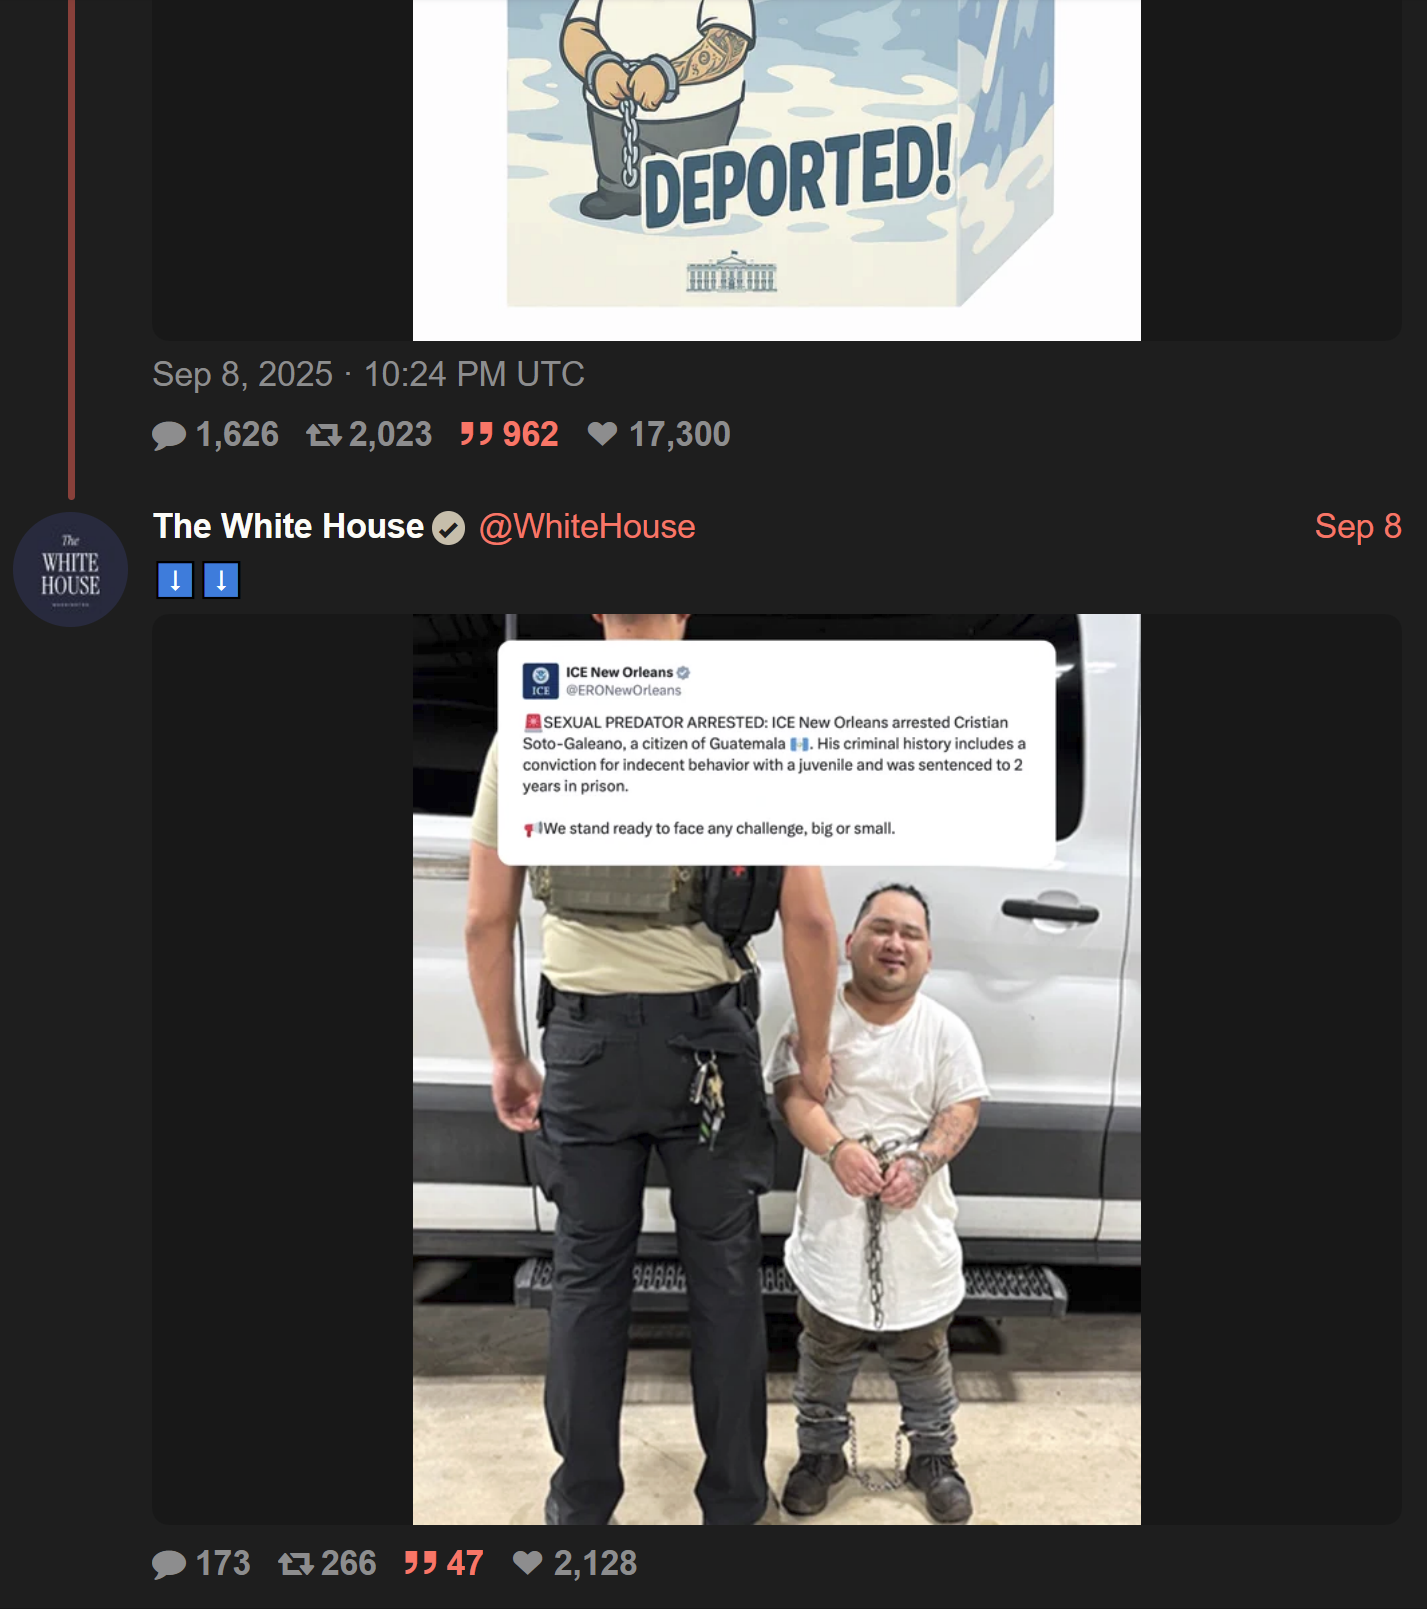Open the ICE New Orleans arrest photo

(777, 1069)
